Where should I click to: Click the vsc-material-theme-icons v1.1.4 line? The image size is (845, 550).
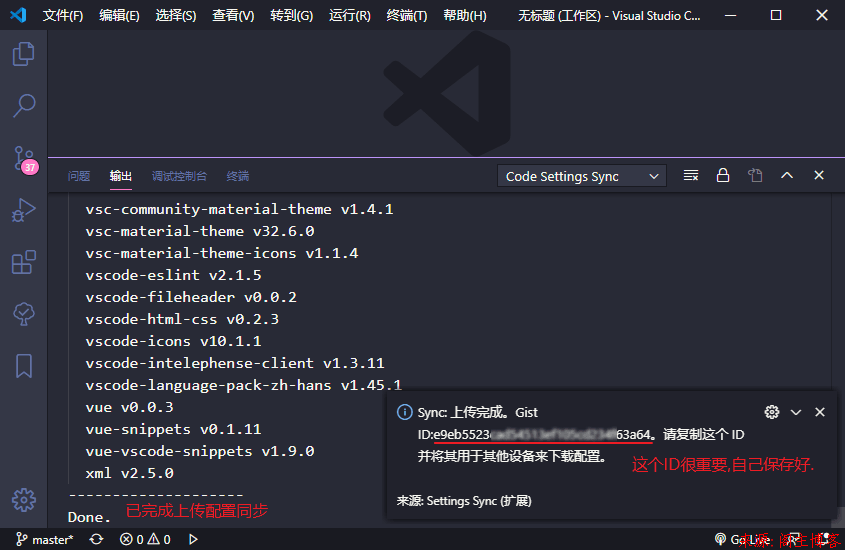[x=221, y=253]
